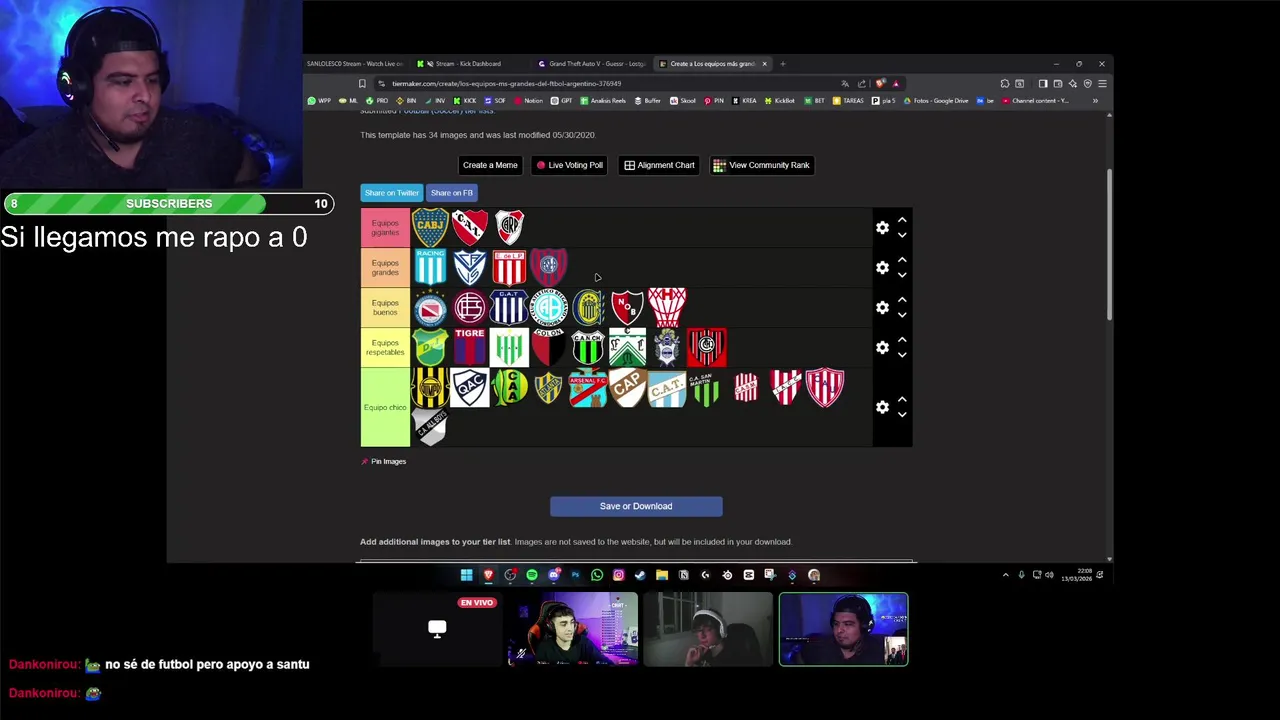View Community Rank page
The image size is (1280, 720).
tap(761, 165)
